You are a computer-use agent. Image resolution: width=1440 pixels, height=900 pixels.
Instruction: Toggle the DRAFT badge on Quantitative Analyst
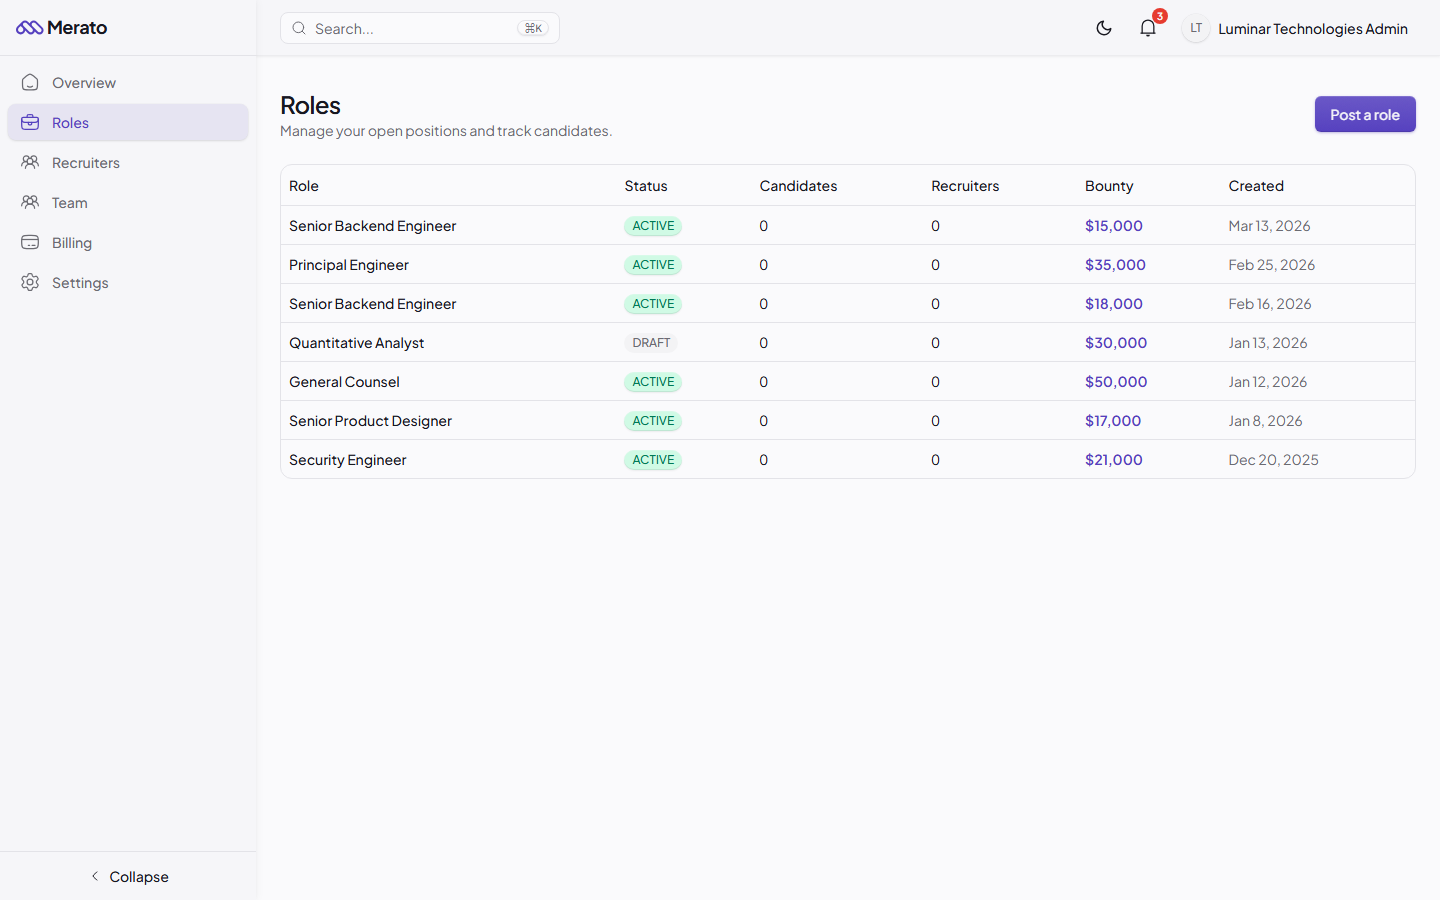click(651, 342)
